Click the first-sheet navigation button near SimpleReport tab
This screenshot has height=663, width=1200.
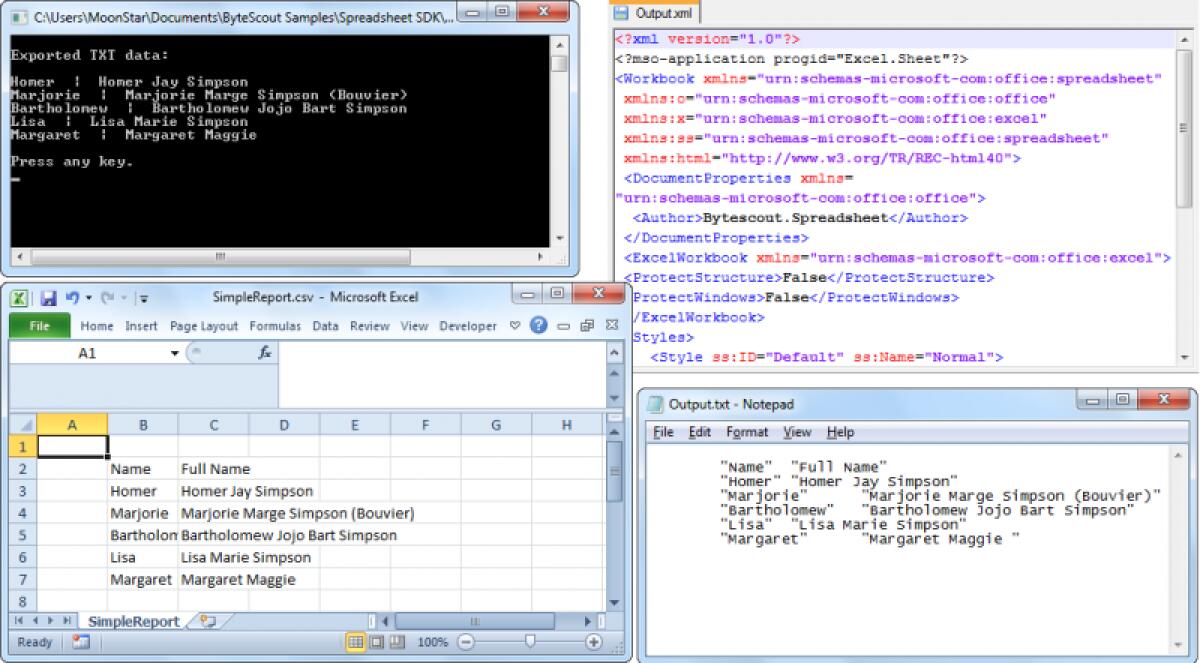17,621
